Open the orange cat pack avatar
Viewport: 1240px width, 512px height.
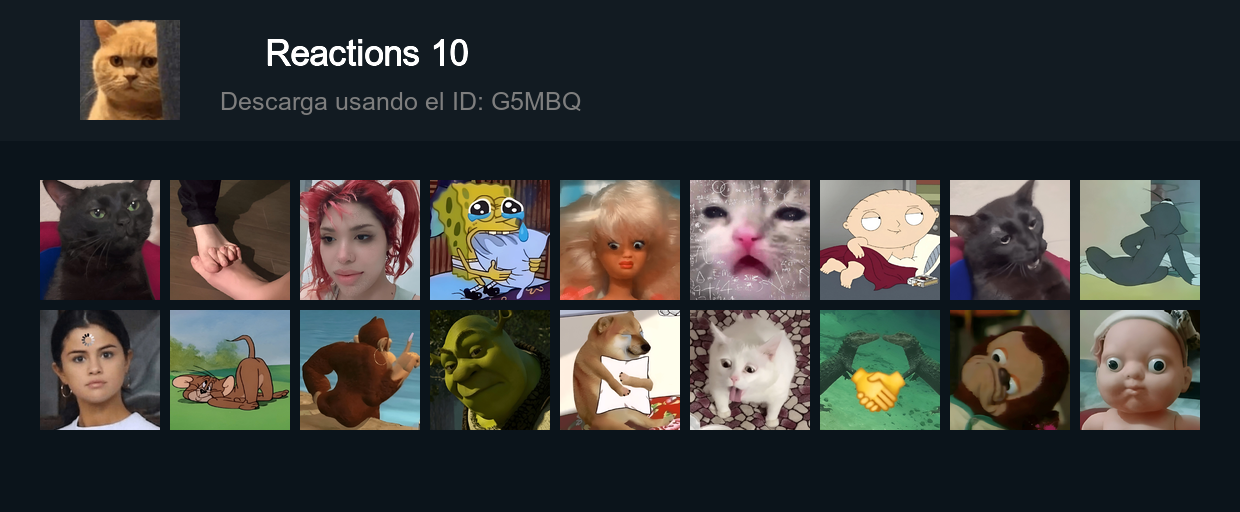click(x=130, y=70)
